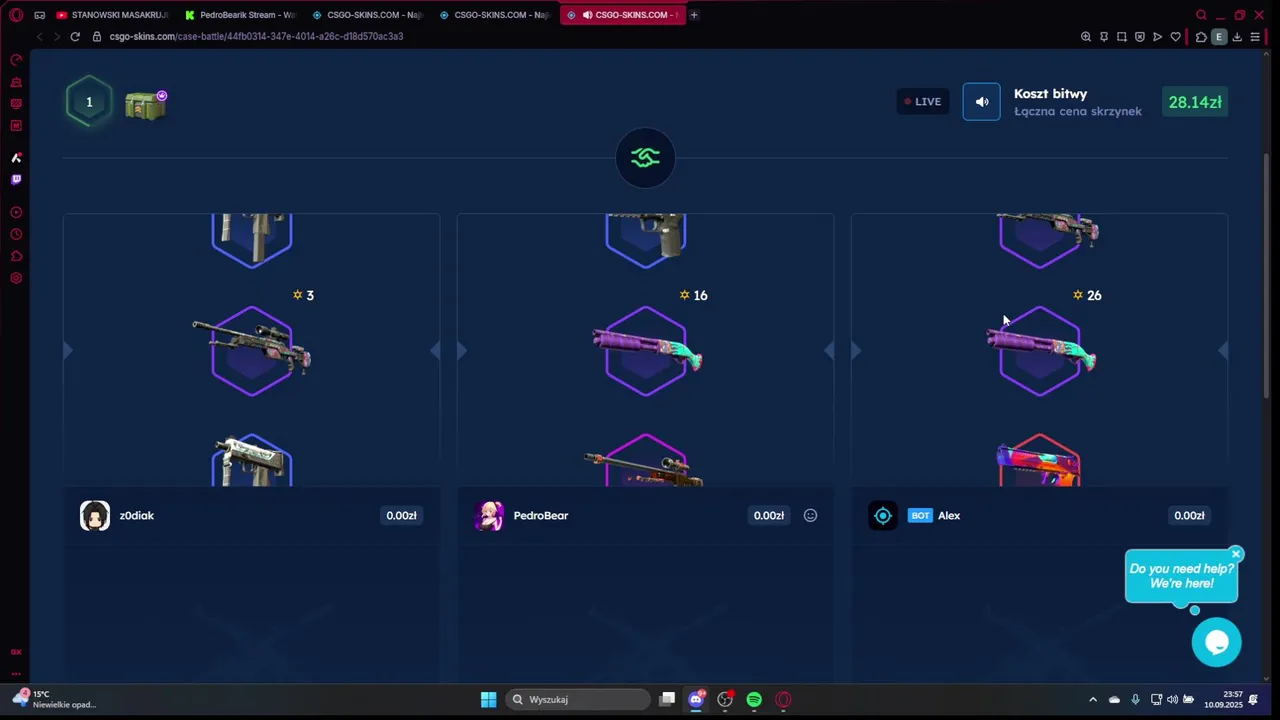Search open tabs with magnifier icon
This screenshot has height=720, width=1280.
1201,15
